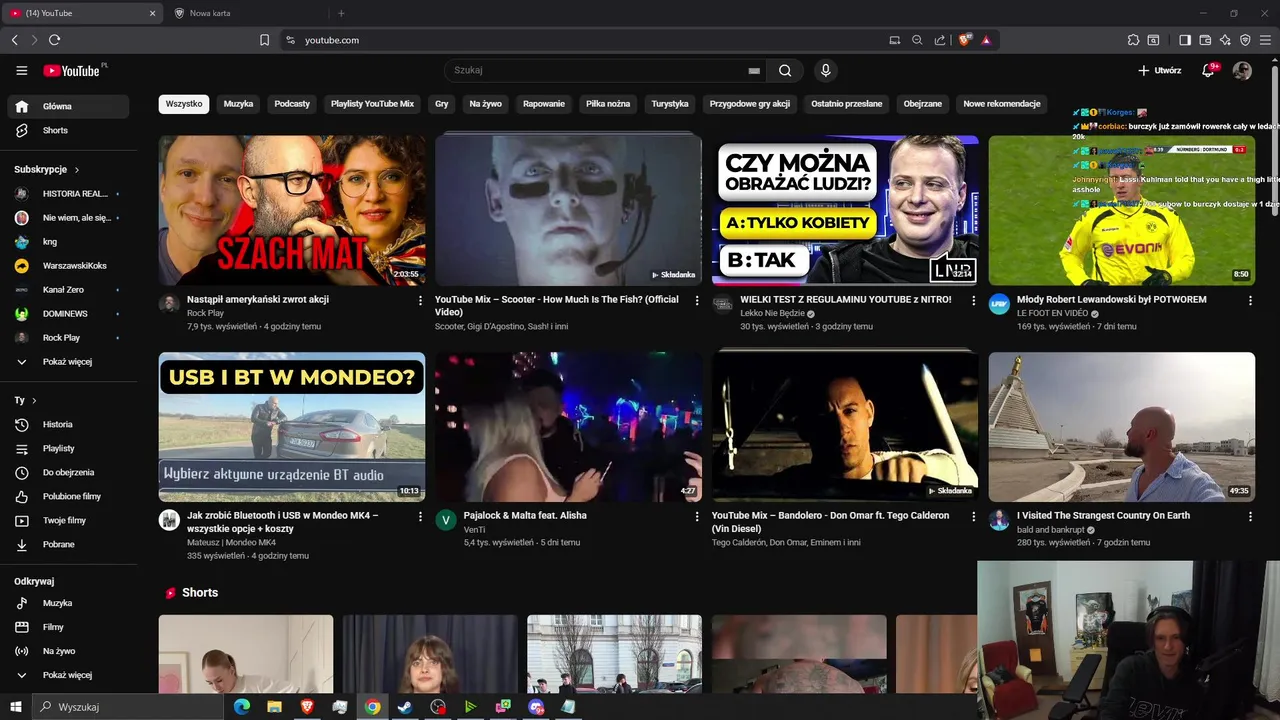The height and width of the screenshot is (720, 1280).
Task: Open WarszawskiKoks subscription
Action: click(x=68, y=266)
